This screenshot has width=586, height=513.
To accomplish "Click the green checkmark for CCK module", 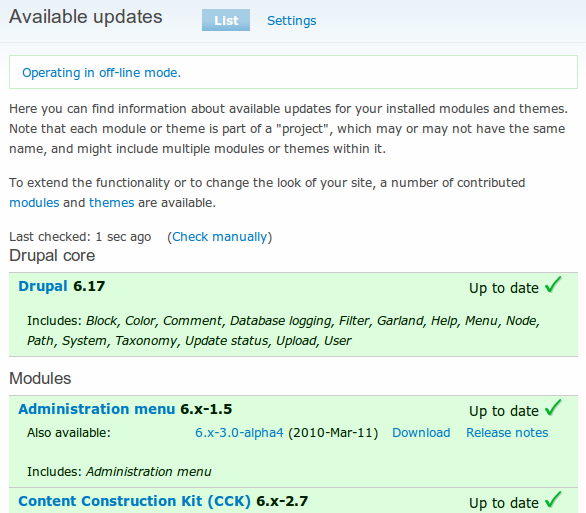I will [553, 500].
